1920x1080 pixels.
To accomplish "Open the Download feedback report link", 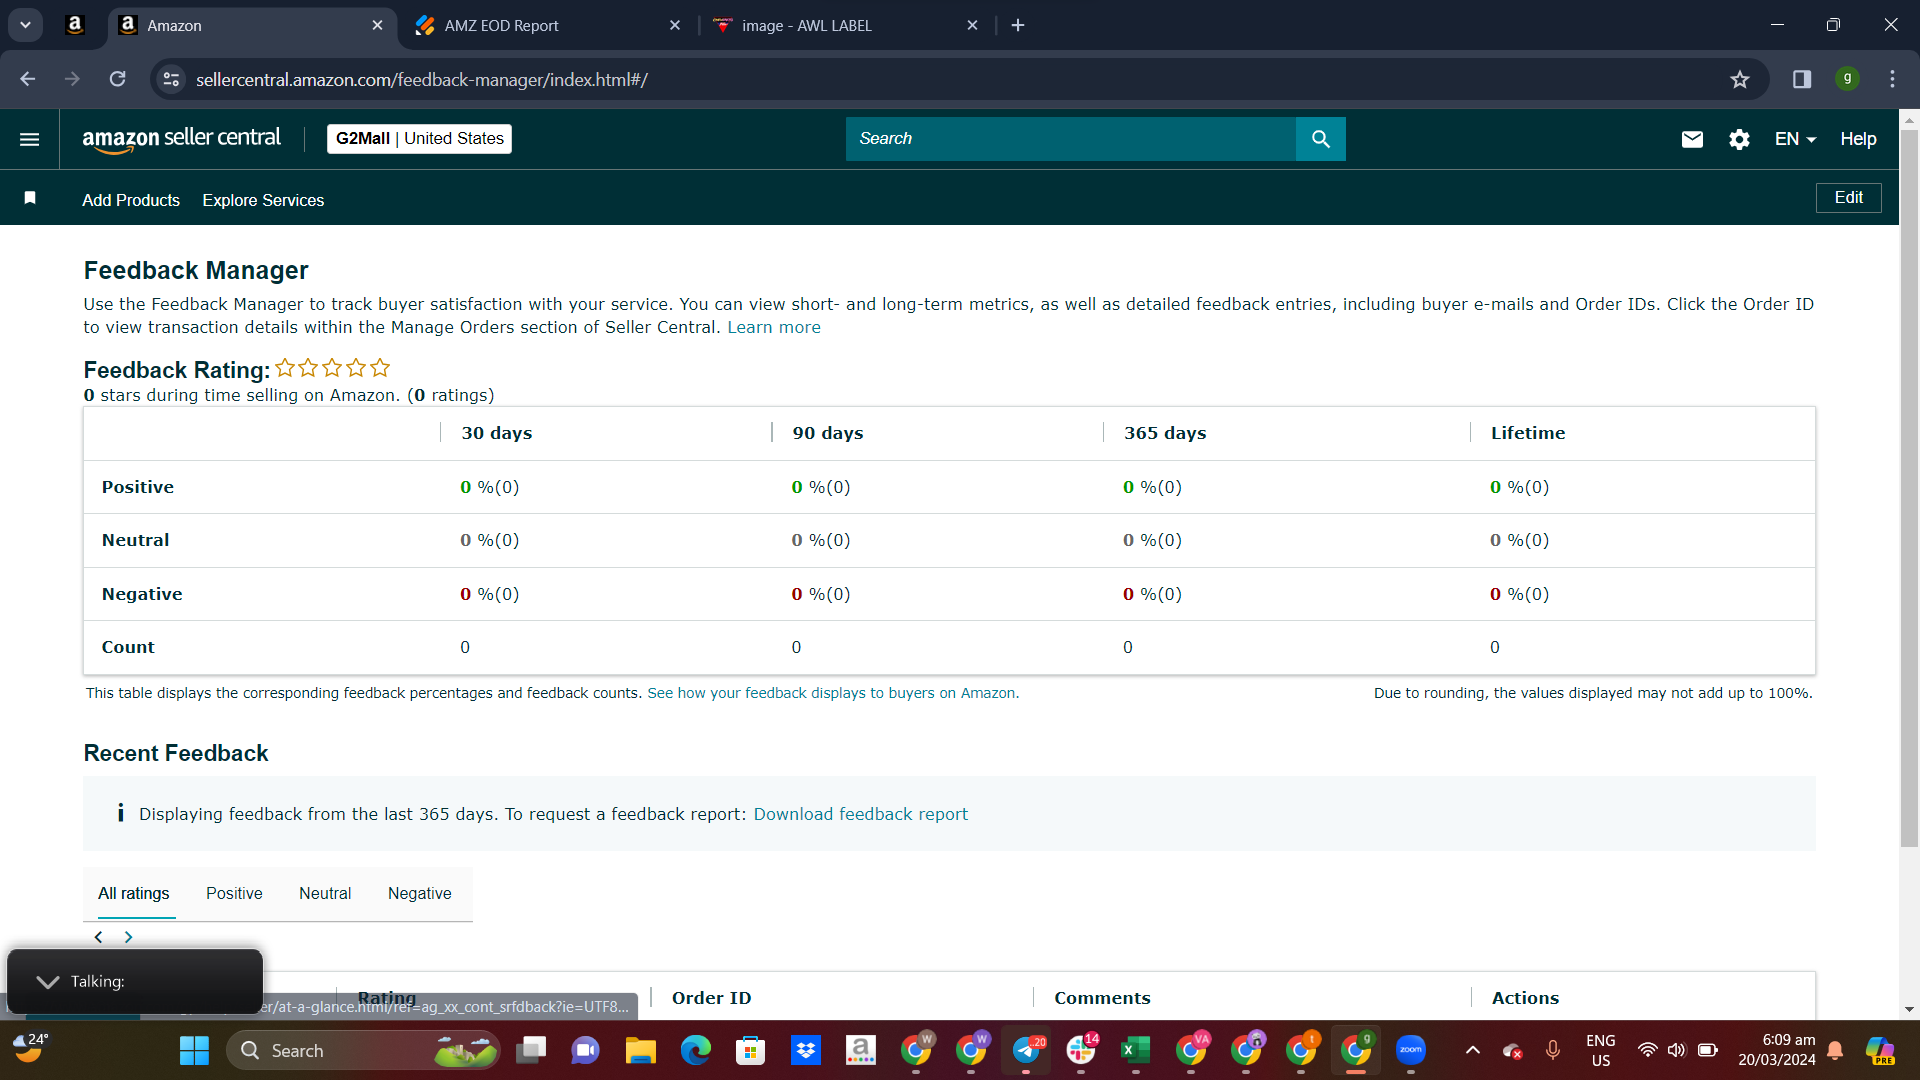I will (x=861, y=814).
